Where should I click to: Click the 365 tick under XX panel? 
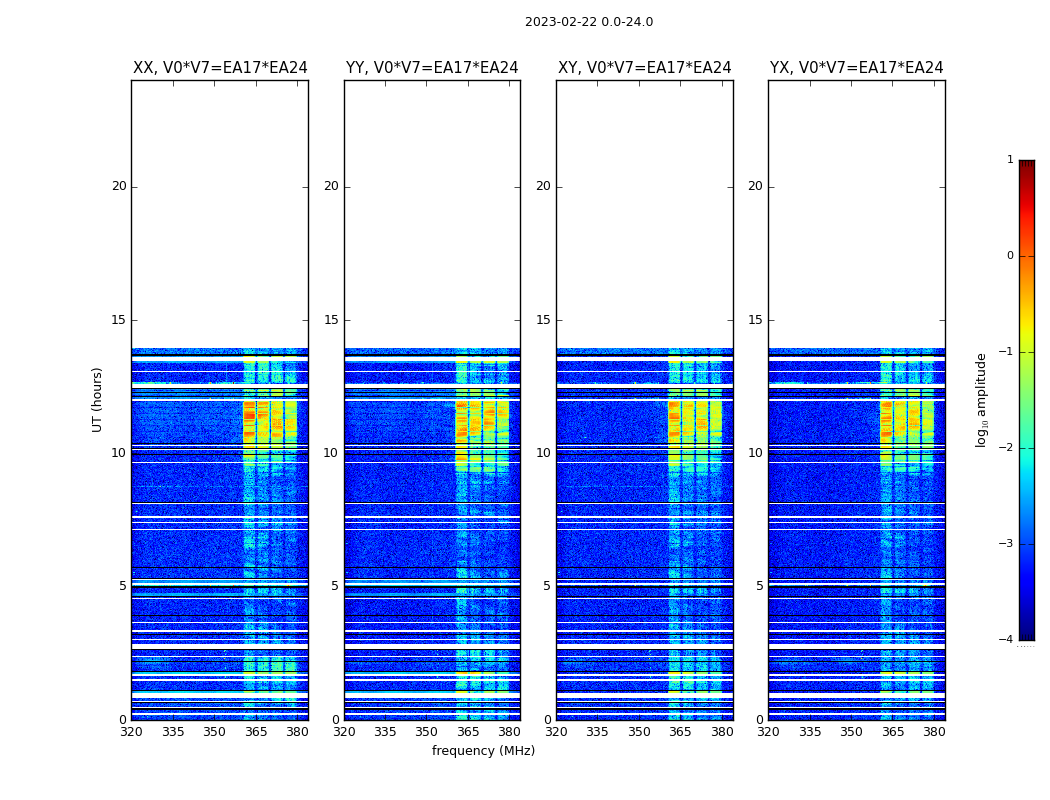point(256,732)
